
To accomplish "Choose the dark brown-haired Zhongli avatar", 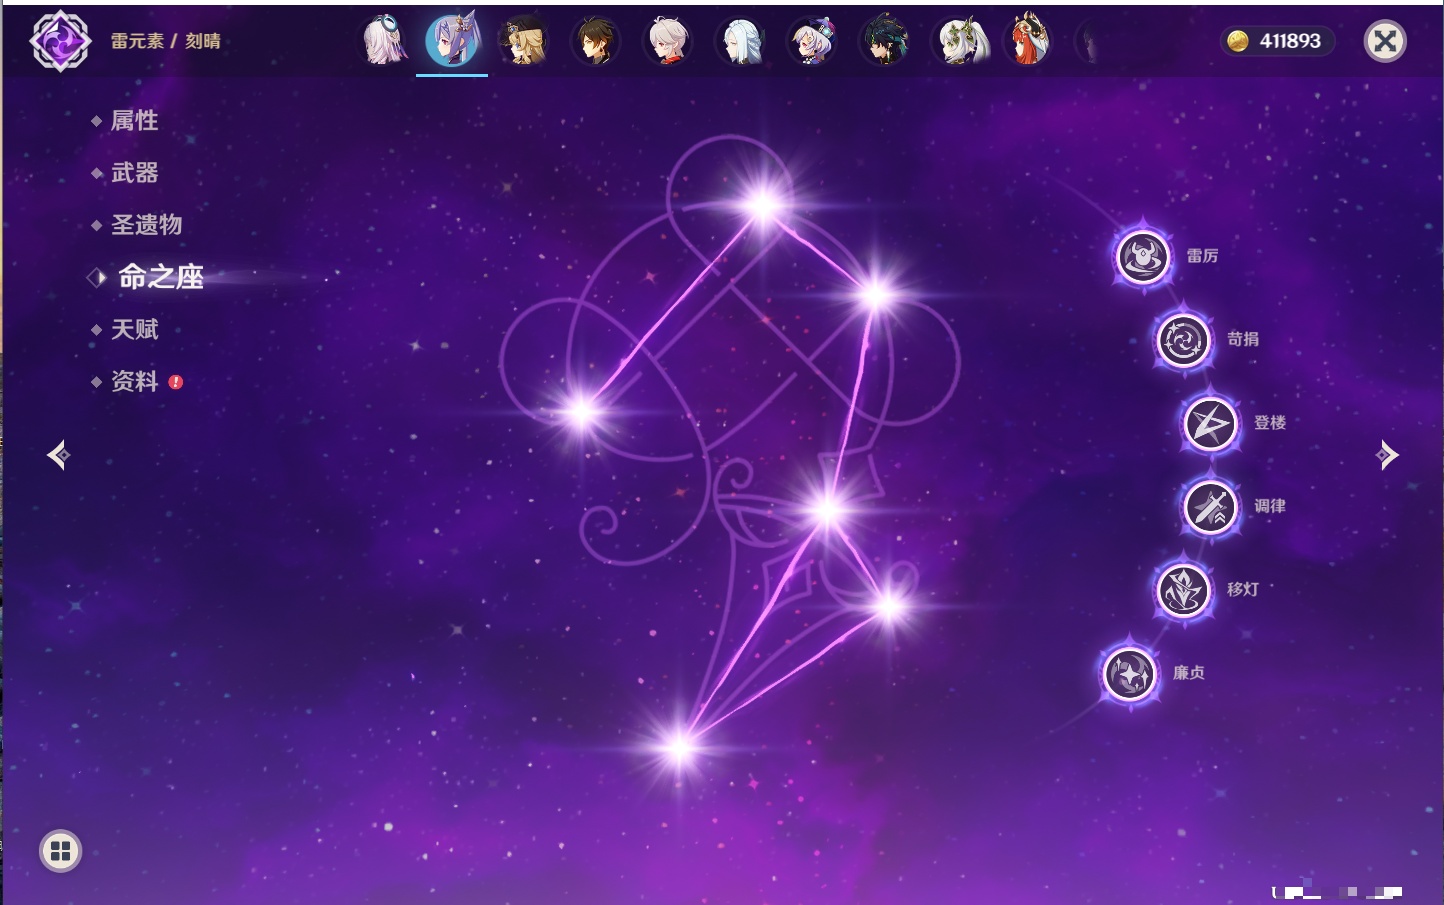I will 595,42.
